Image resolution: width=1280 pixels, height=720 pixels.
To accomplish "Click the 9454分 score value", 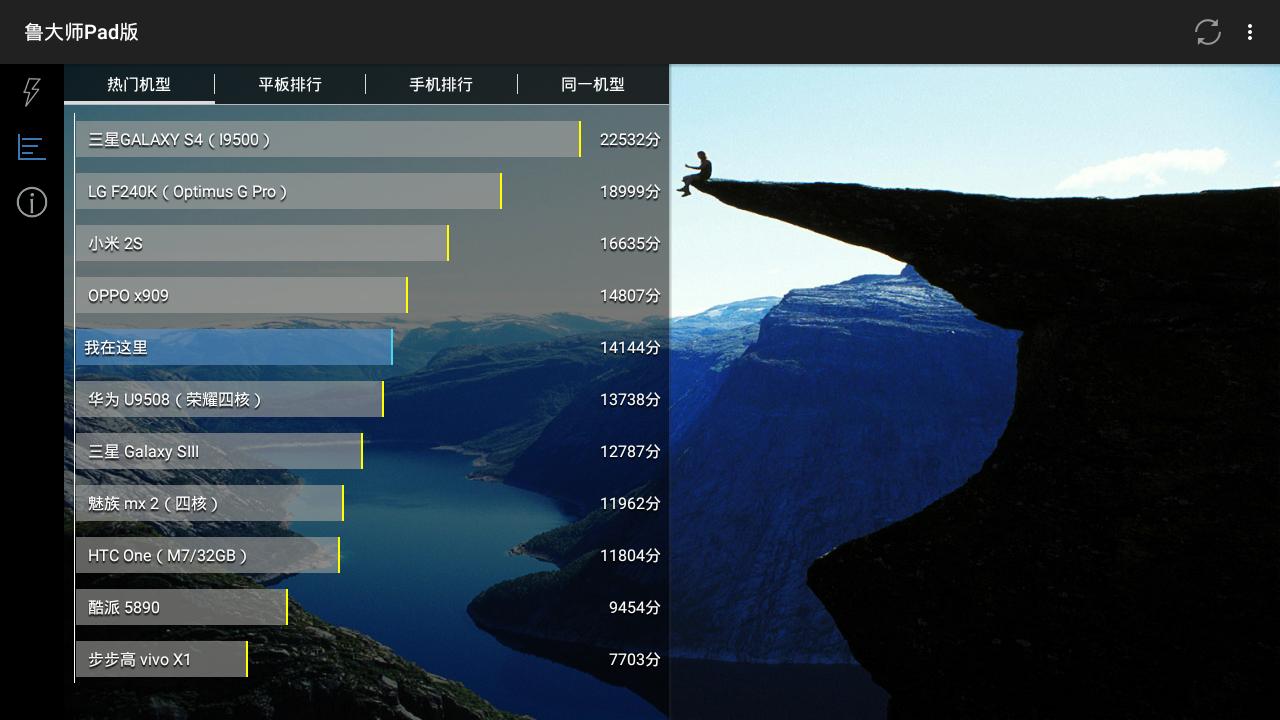I will coord(635,608).
